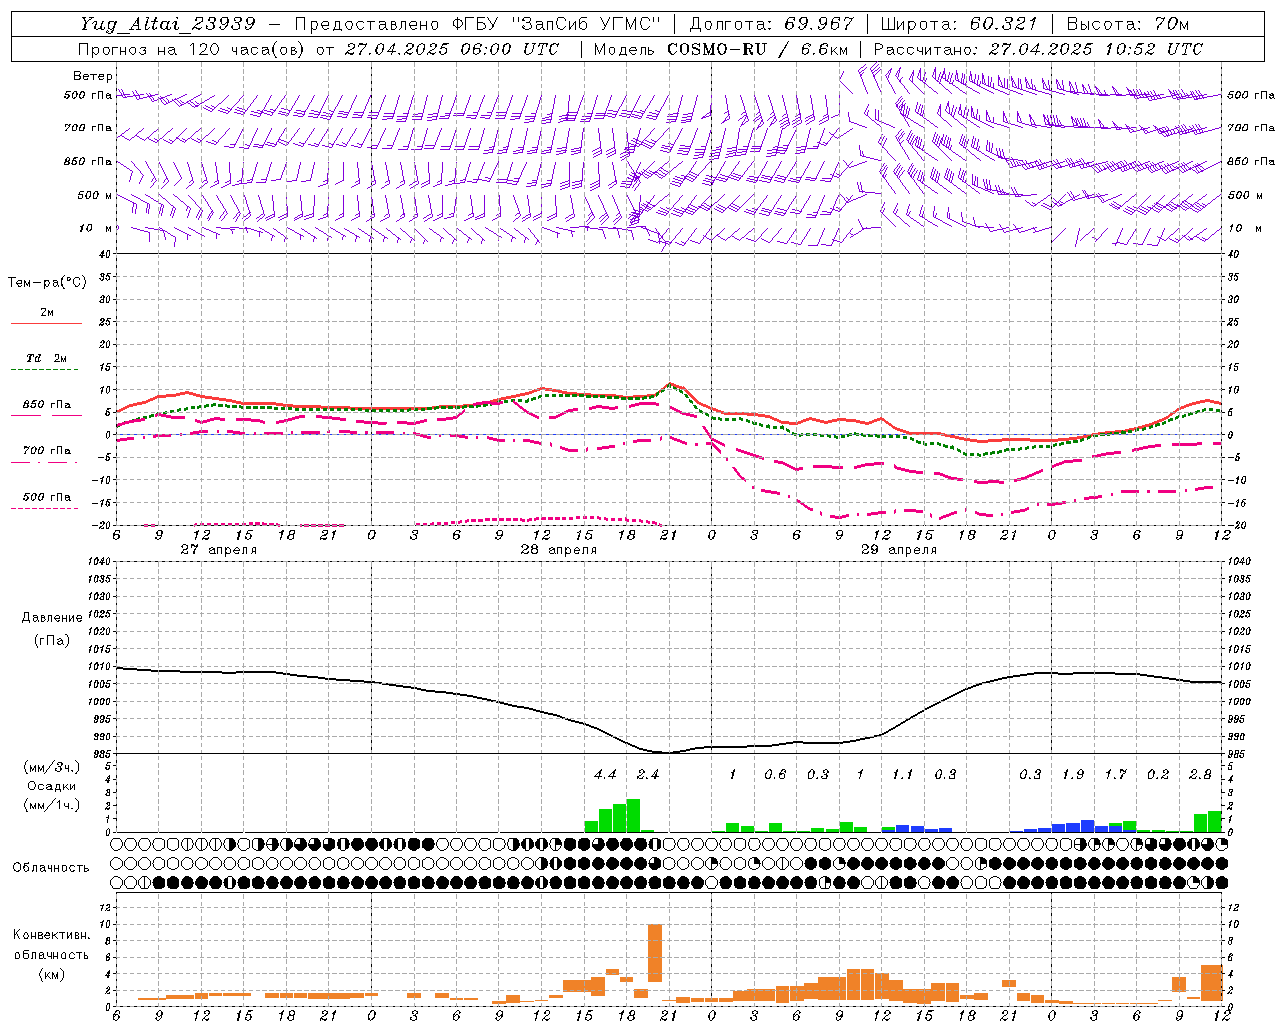Click the Td 2м dew point legend entry
1280x1024 pixels.
click(46, 362)
